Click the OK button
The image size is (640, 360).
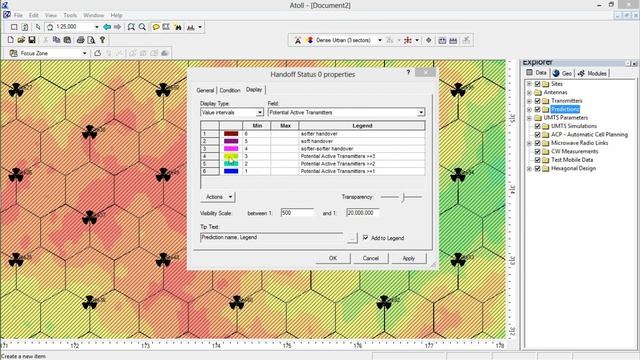coord(333,258)
